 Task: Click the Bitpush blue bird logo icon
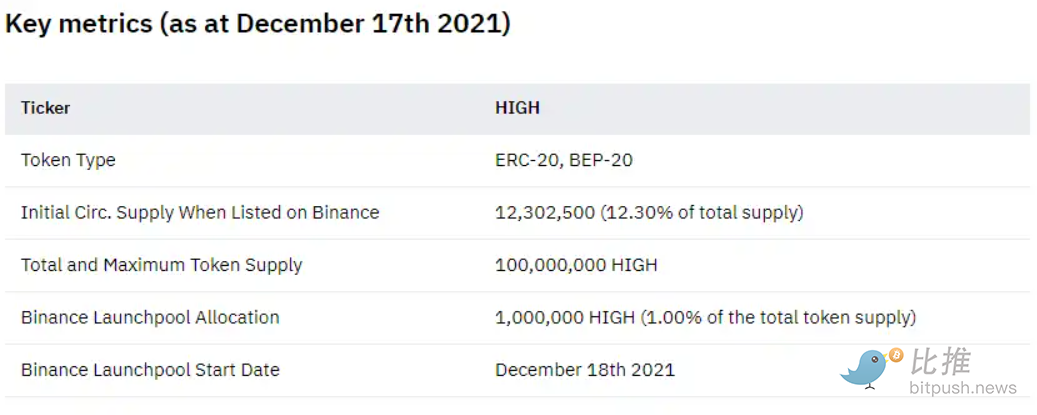(867, 368)
